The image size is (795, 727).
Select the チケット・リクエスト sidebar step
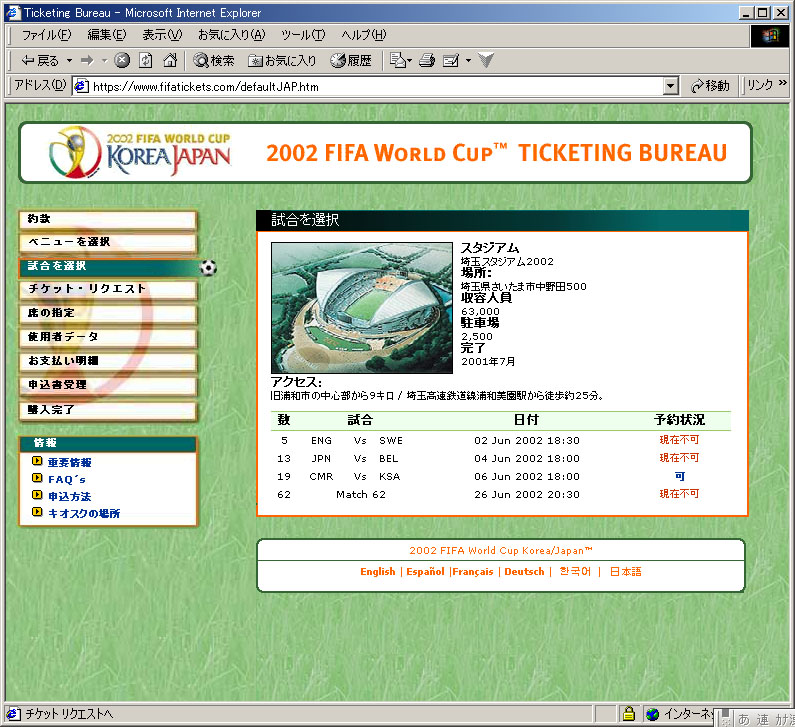107,289
